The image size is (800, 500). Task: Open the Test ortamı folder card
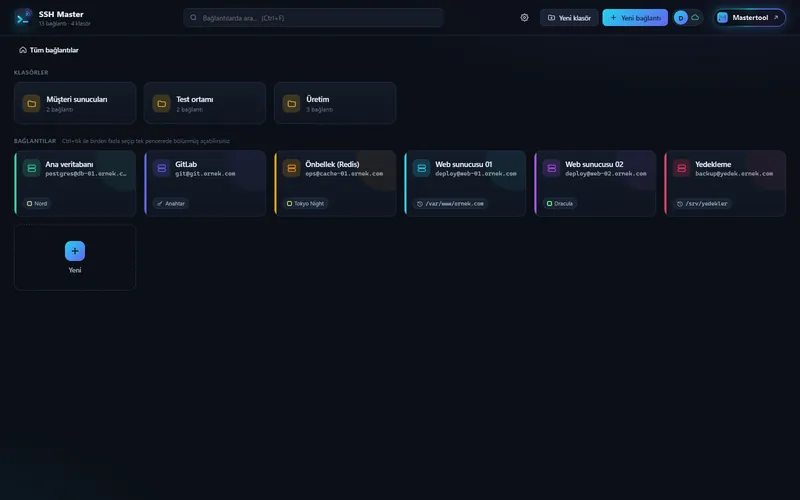pyautogui.click(x=205, y=103)
